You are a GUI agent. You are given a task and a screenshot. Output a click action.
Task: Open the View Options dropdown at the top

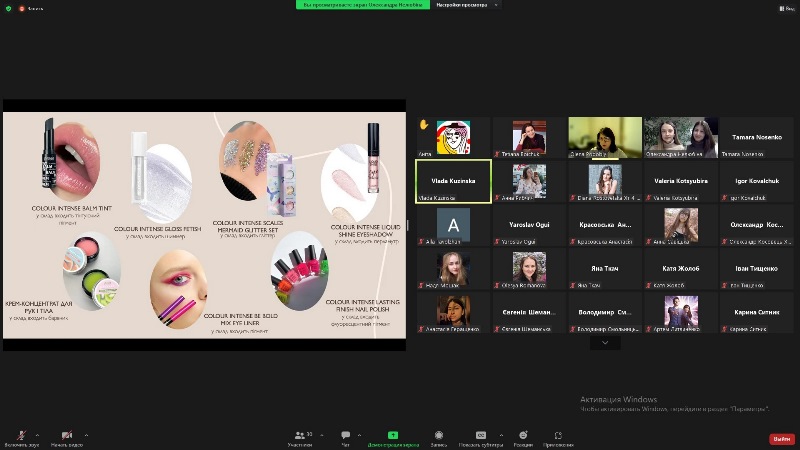coord(465,5)
